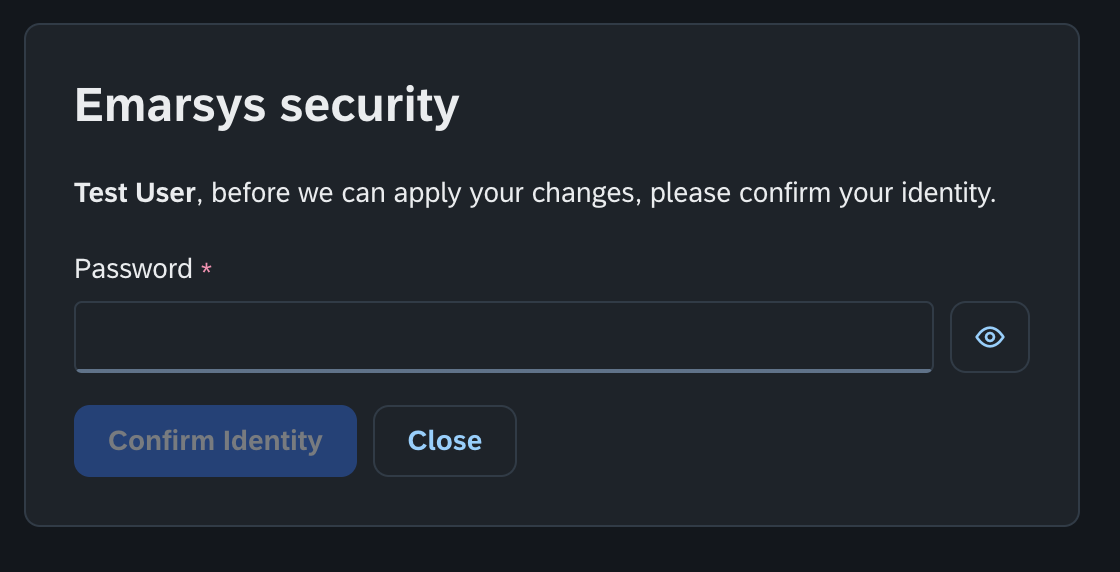The image size is (1120, 572).
Task: Click the outlined Close button
Action: [x=444, y=441]
